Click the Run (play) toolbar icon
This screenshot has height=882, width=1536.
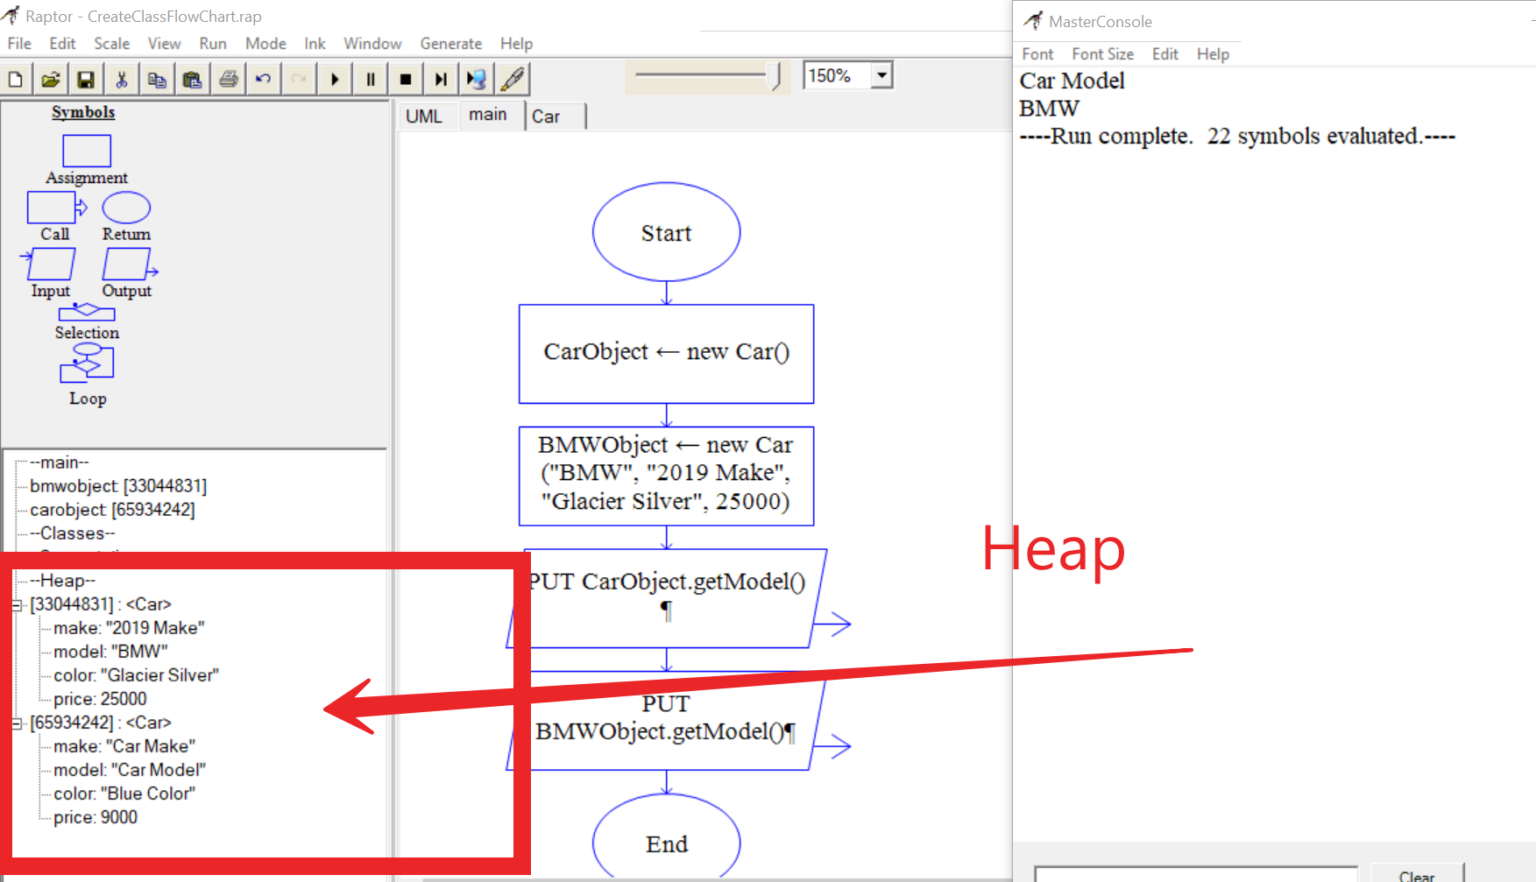pyautogui.click(x=334, y=78)
